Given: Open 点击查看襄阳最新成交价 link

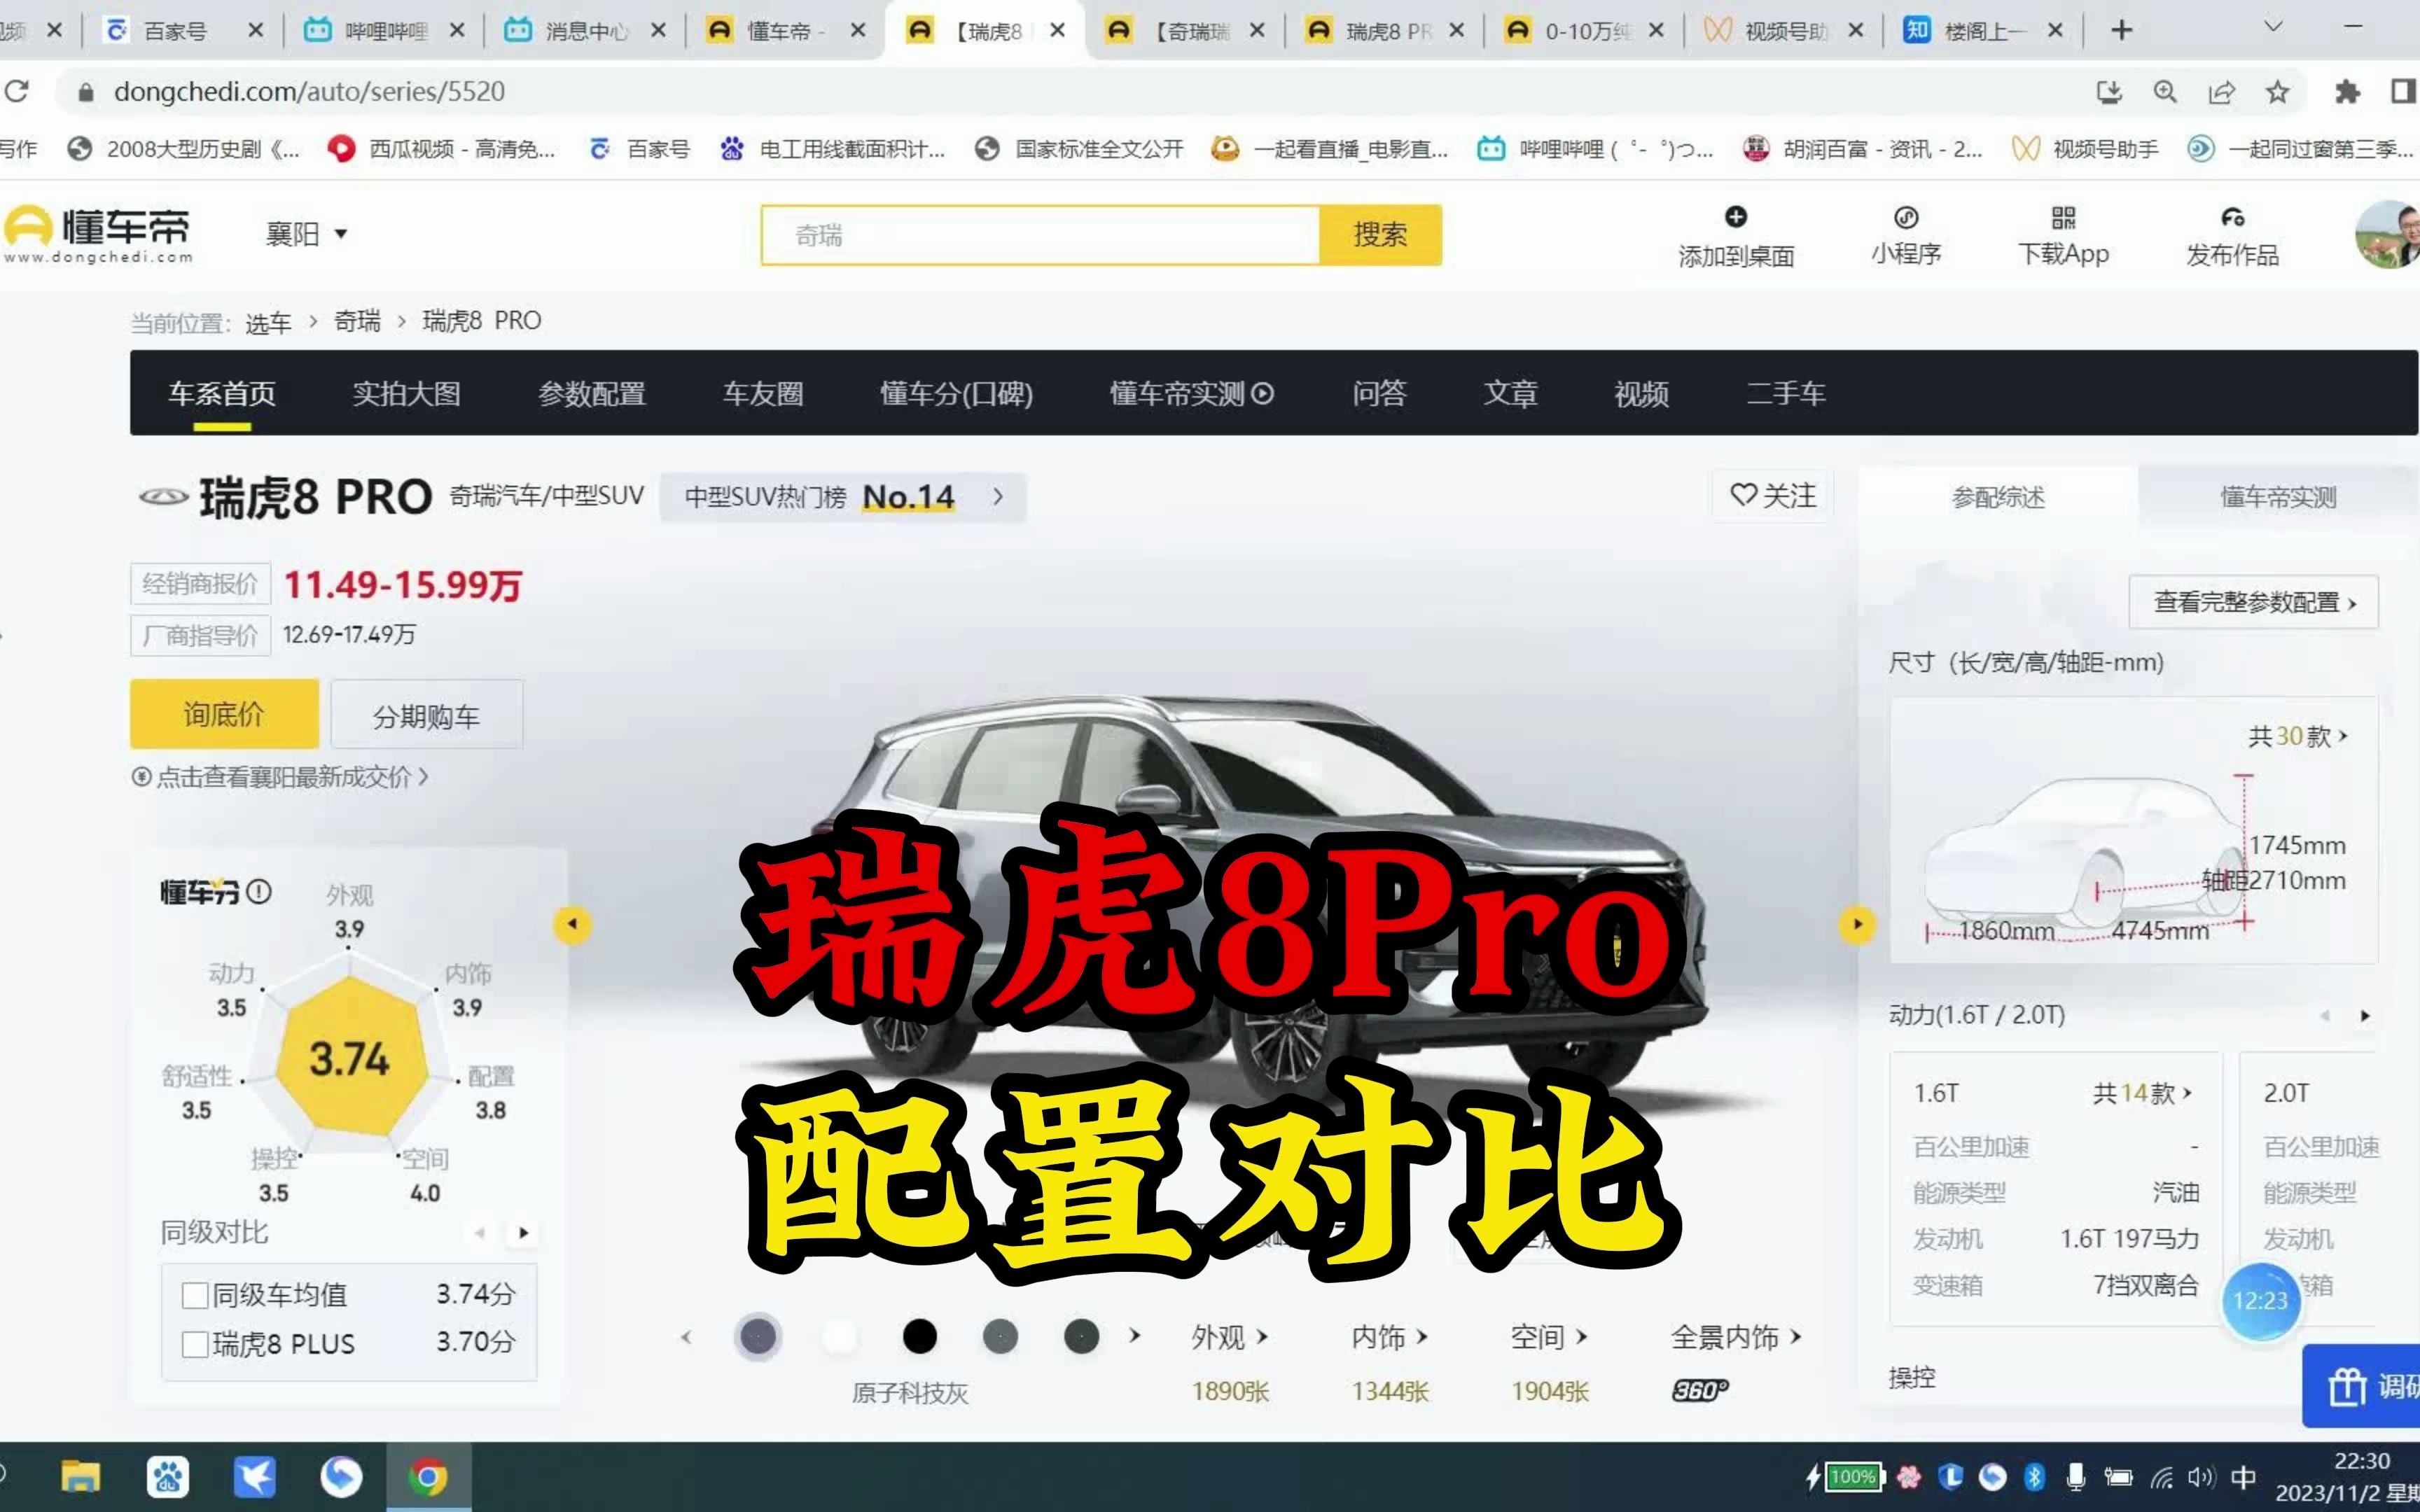Looking at the screenshot, I should tap(280, 777).
